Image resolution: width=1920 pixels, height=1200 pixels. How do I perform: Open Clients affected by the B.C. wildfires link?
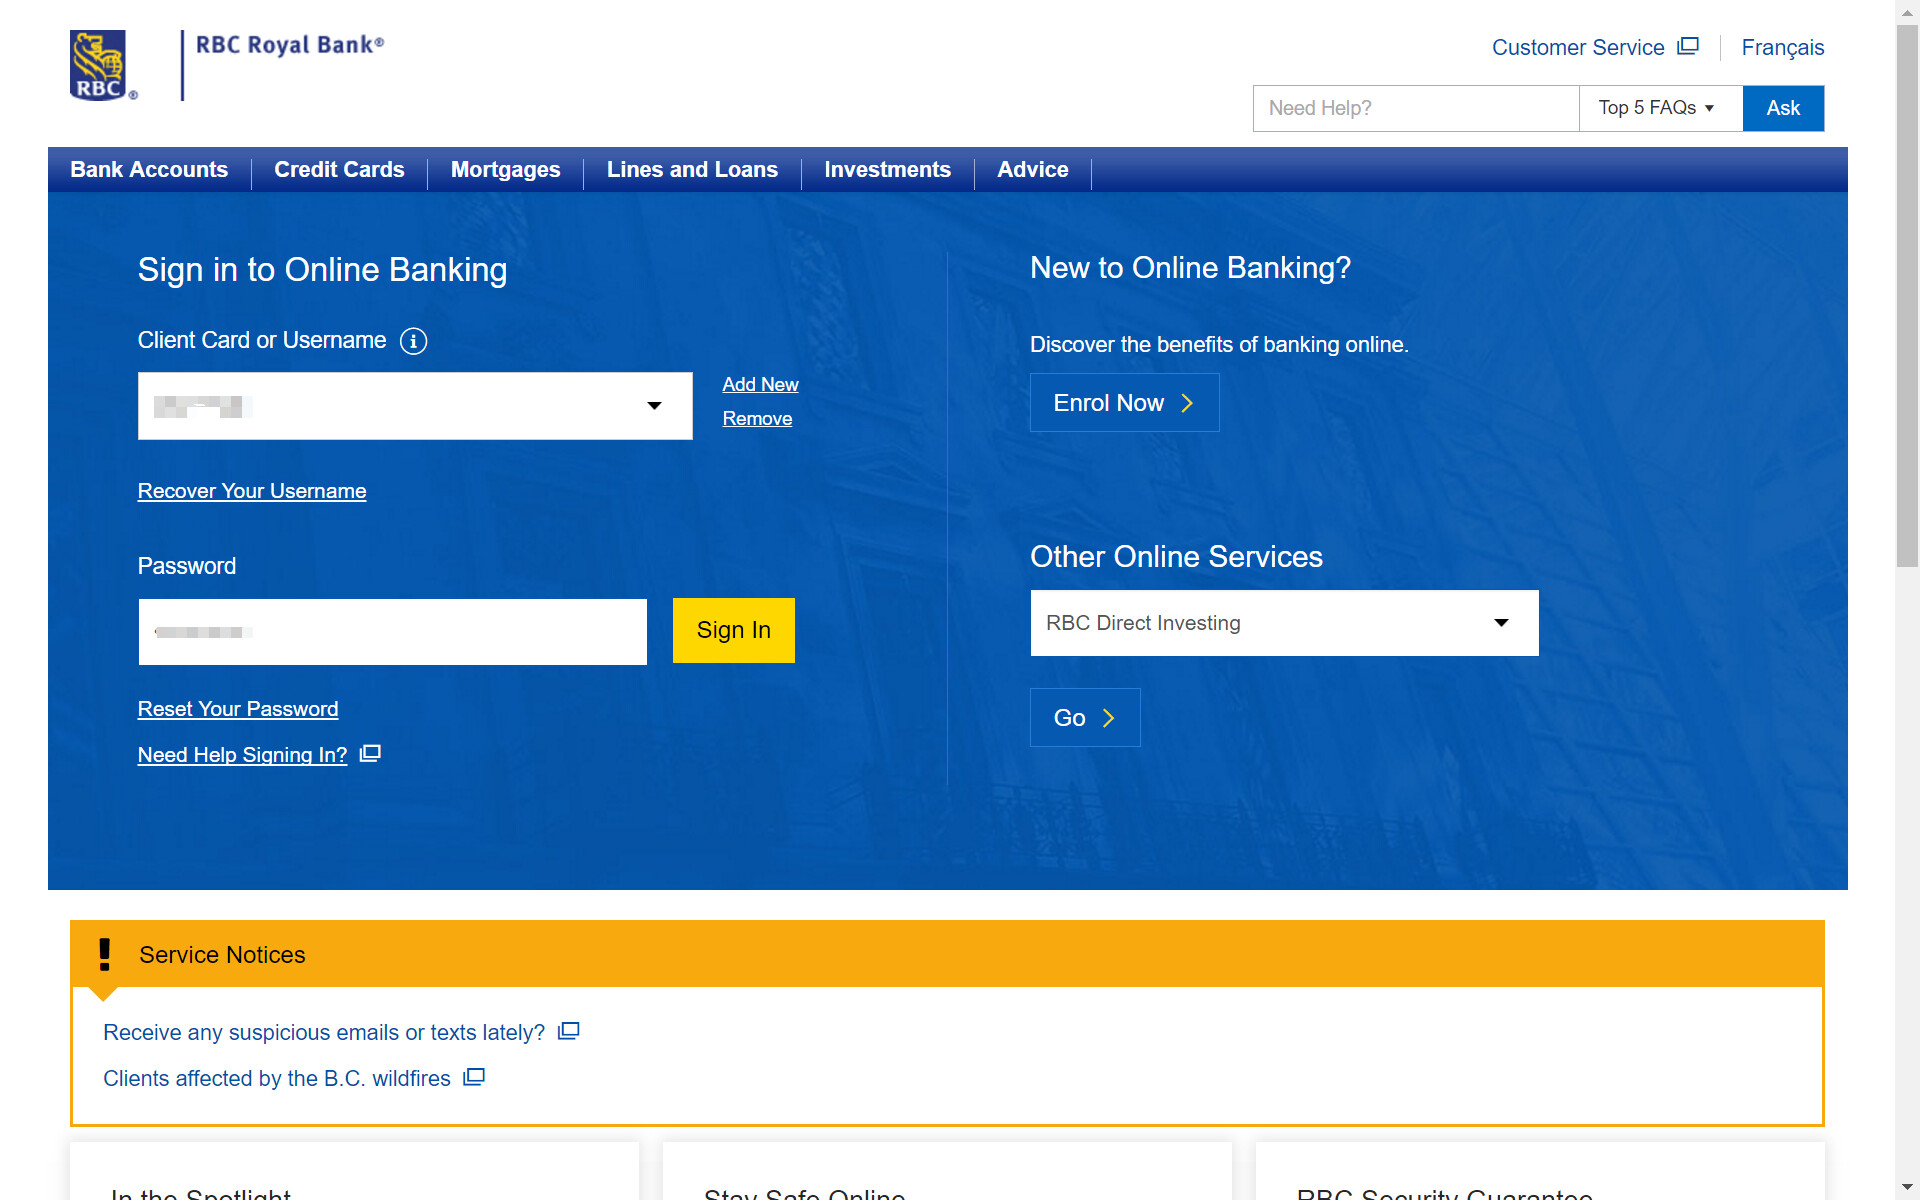[277, 1078]
